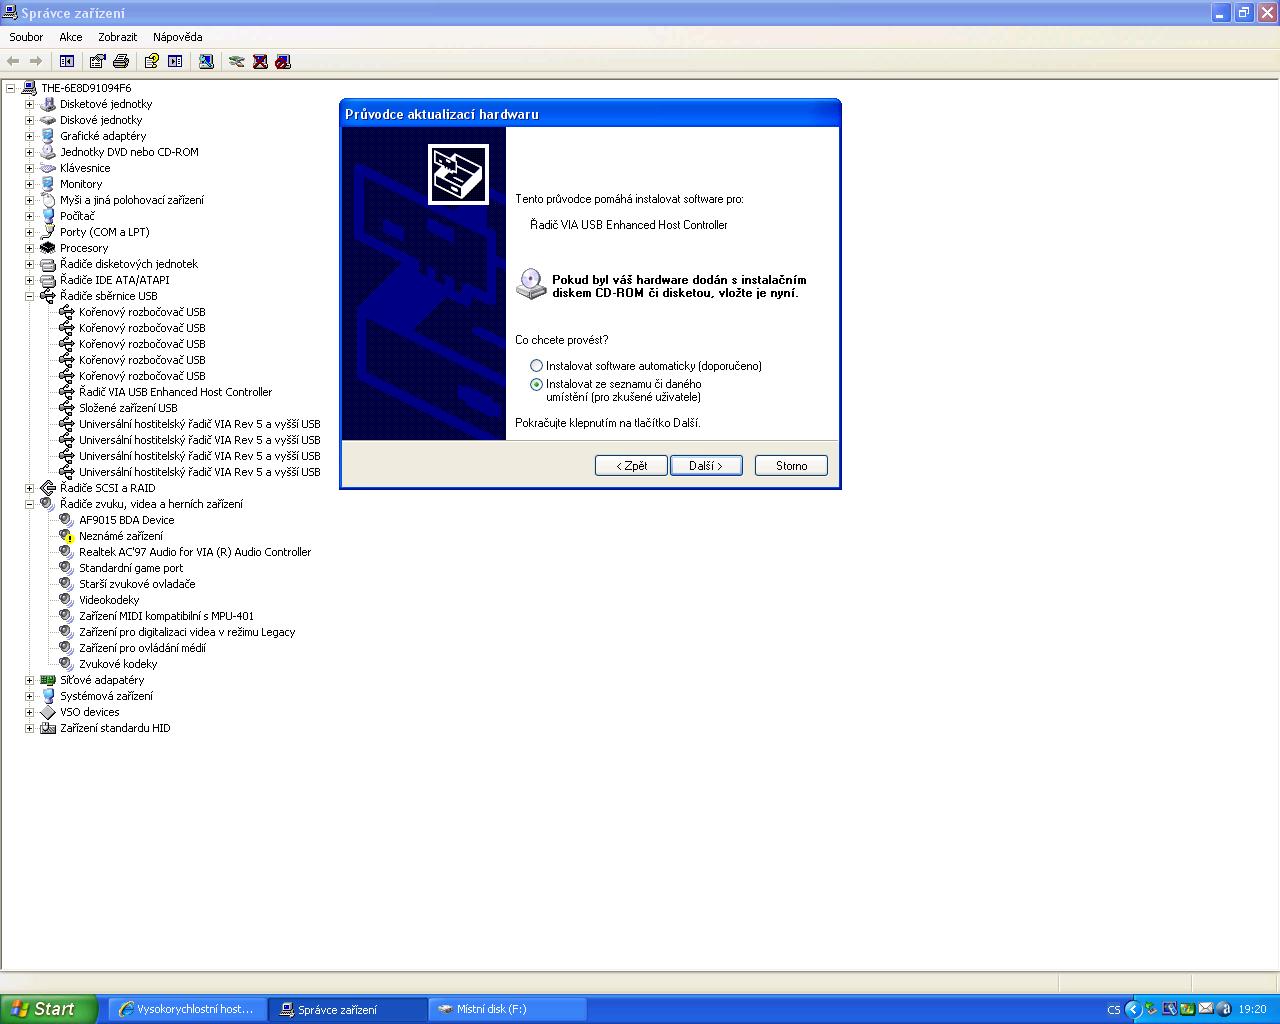This screenshot has height=1024, width=1280.
Task: Open the Zobrazit menu
Action: [x=118, y=37]
